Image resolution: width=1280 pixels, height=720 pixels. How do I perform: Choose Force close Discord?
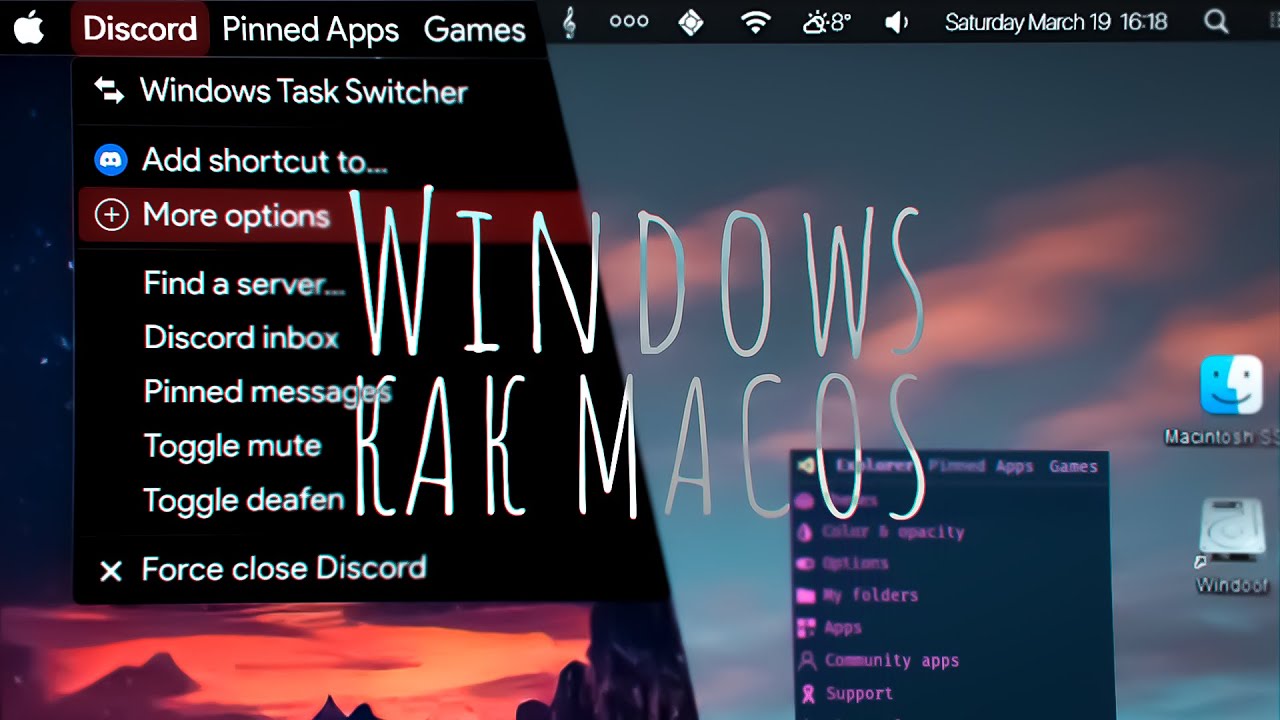284,568
